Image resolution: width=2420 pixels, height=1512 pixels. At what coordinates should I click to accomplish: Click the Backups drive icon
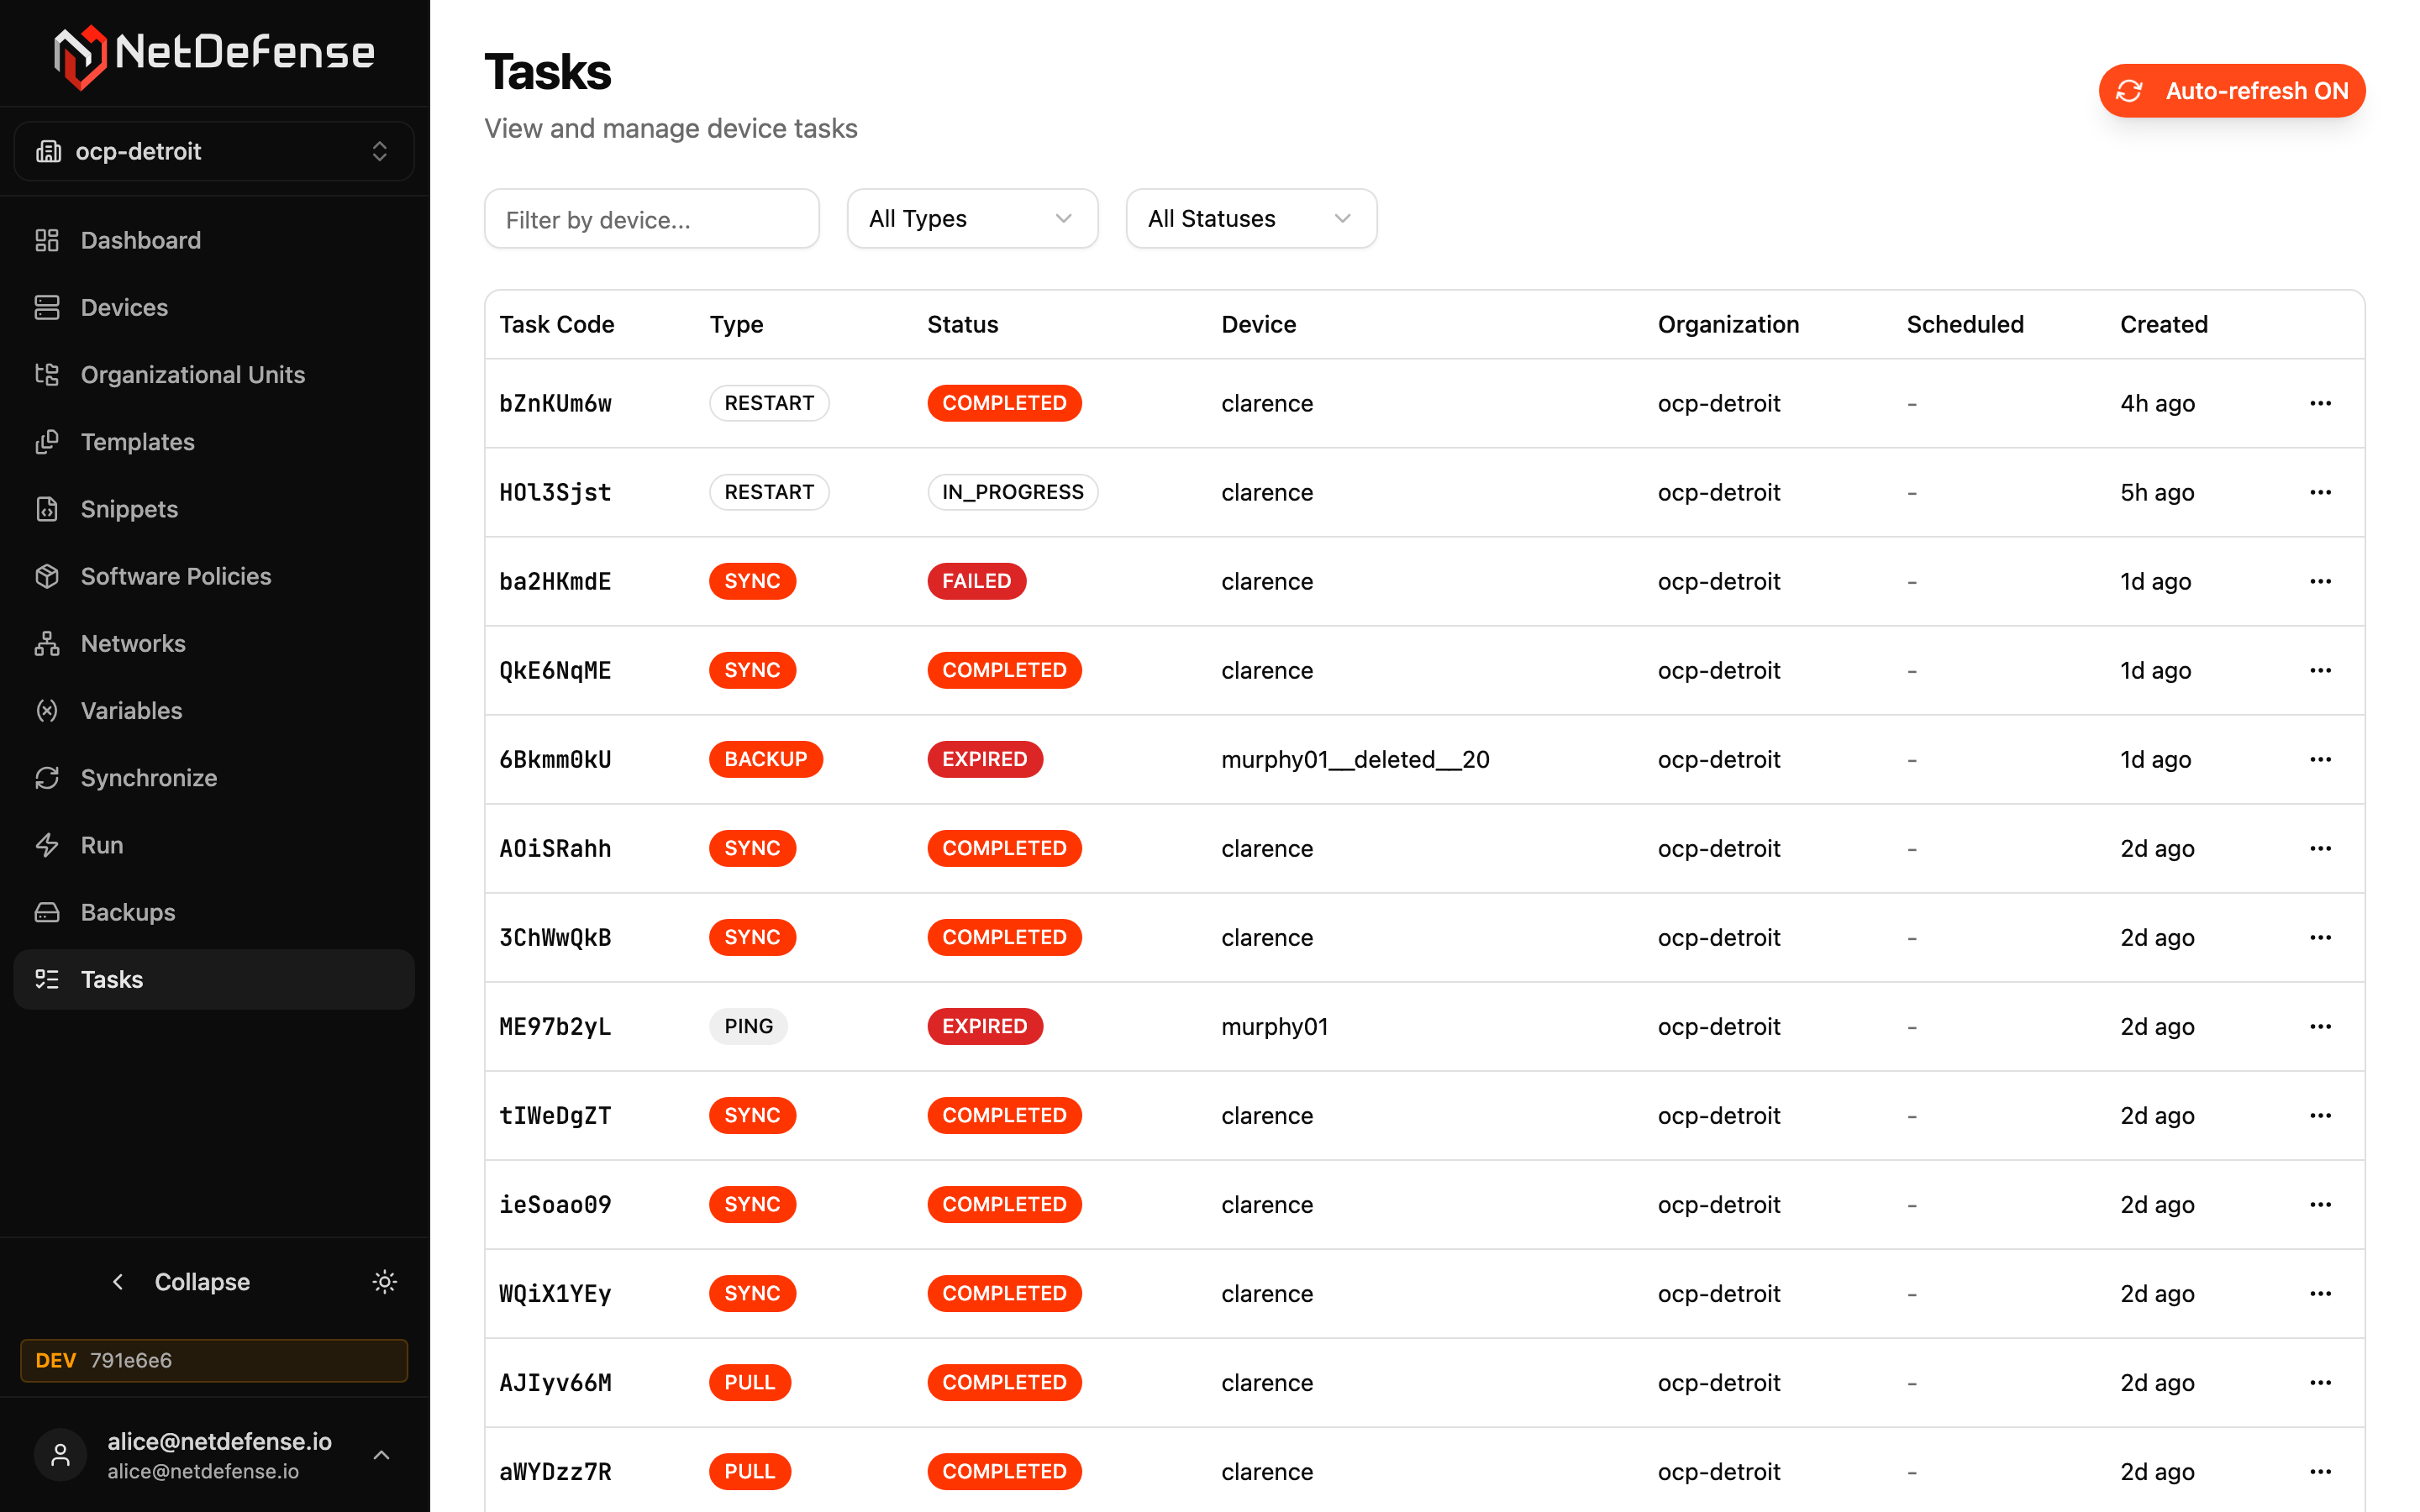[47, 912]
